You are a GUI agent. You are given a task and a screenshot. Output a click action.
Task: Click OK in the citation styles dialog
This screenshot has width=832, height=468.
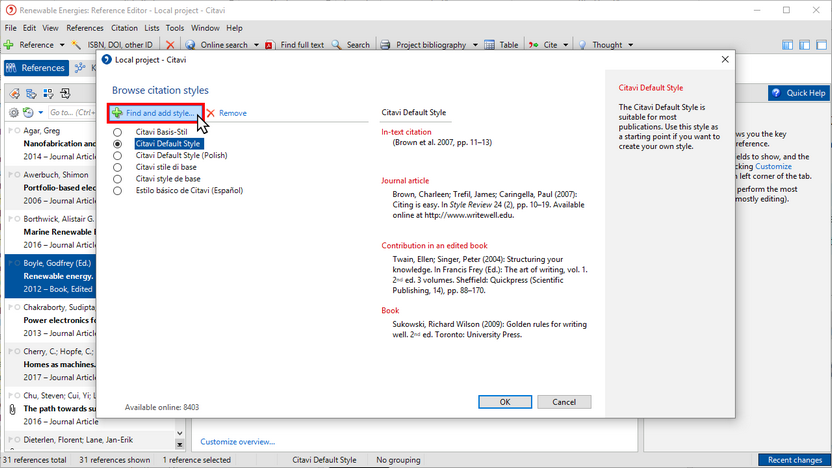[x=505, y=402]
